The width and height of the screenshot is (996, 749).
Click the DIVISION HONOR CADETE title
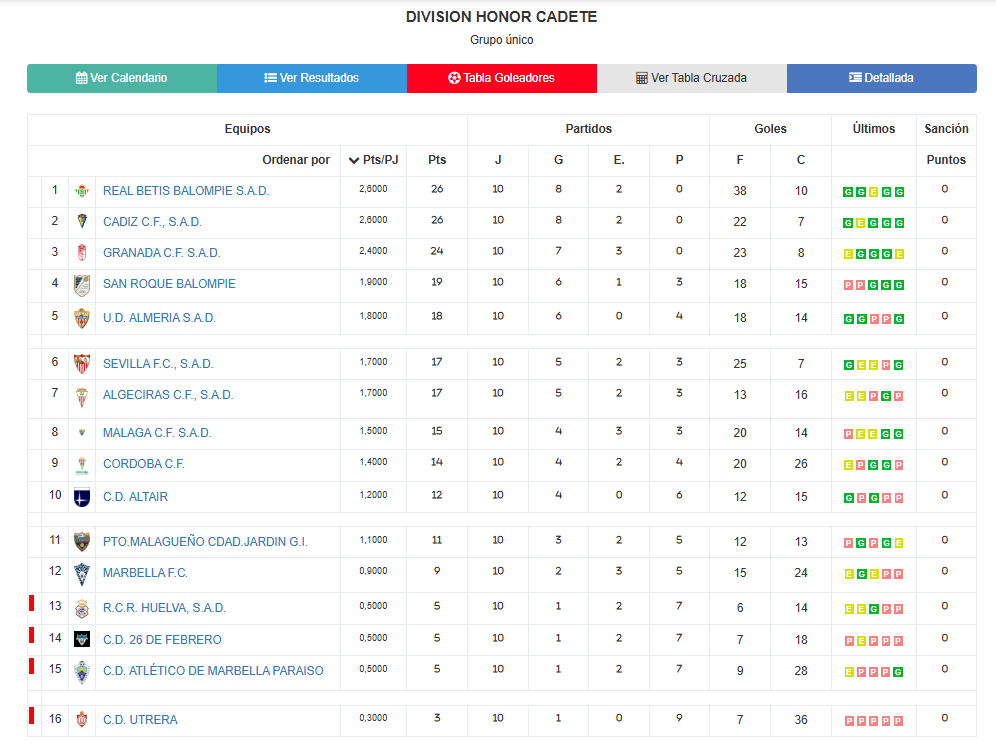[502, 17]
